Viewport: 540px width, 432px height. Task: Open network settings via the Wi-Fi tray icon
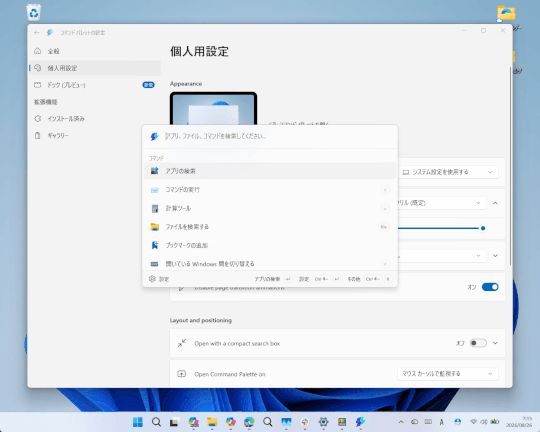[474, 422]
